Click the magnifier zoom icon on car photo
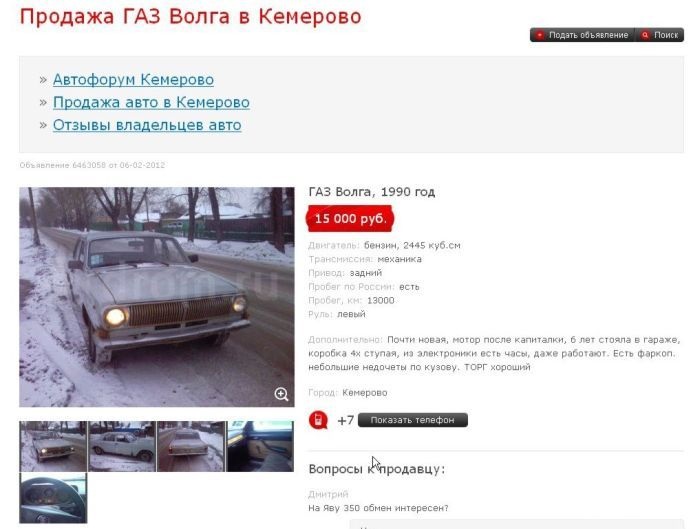 pos(281,394)
